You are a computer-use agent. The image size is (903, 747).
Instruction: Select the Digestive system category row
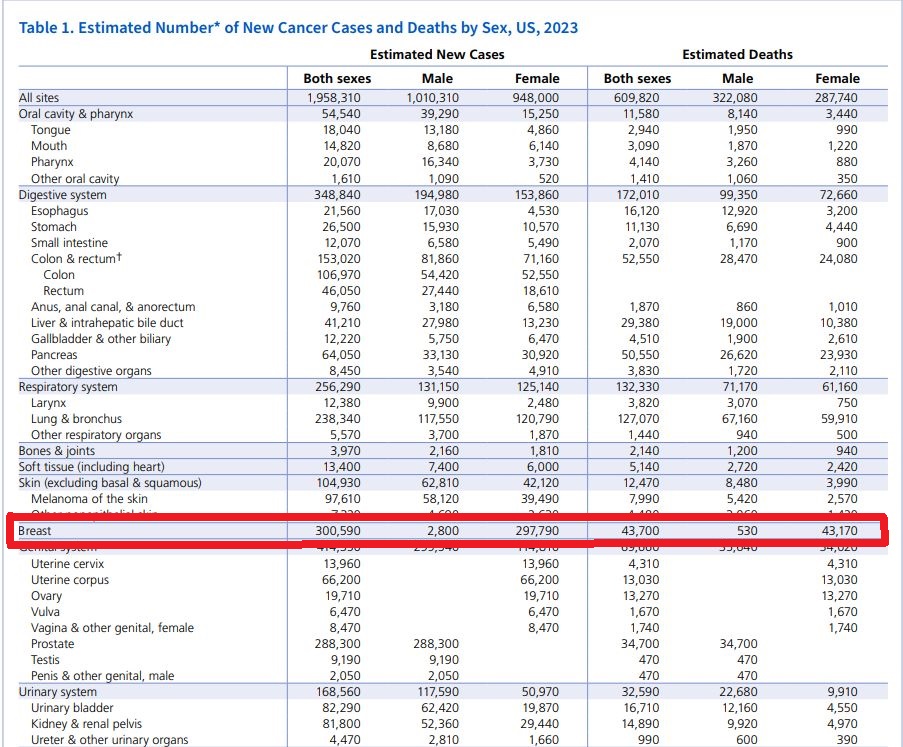pyautogui.click(x=62, y=195)
